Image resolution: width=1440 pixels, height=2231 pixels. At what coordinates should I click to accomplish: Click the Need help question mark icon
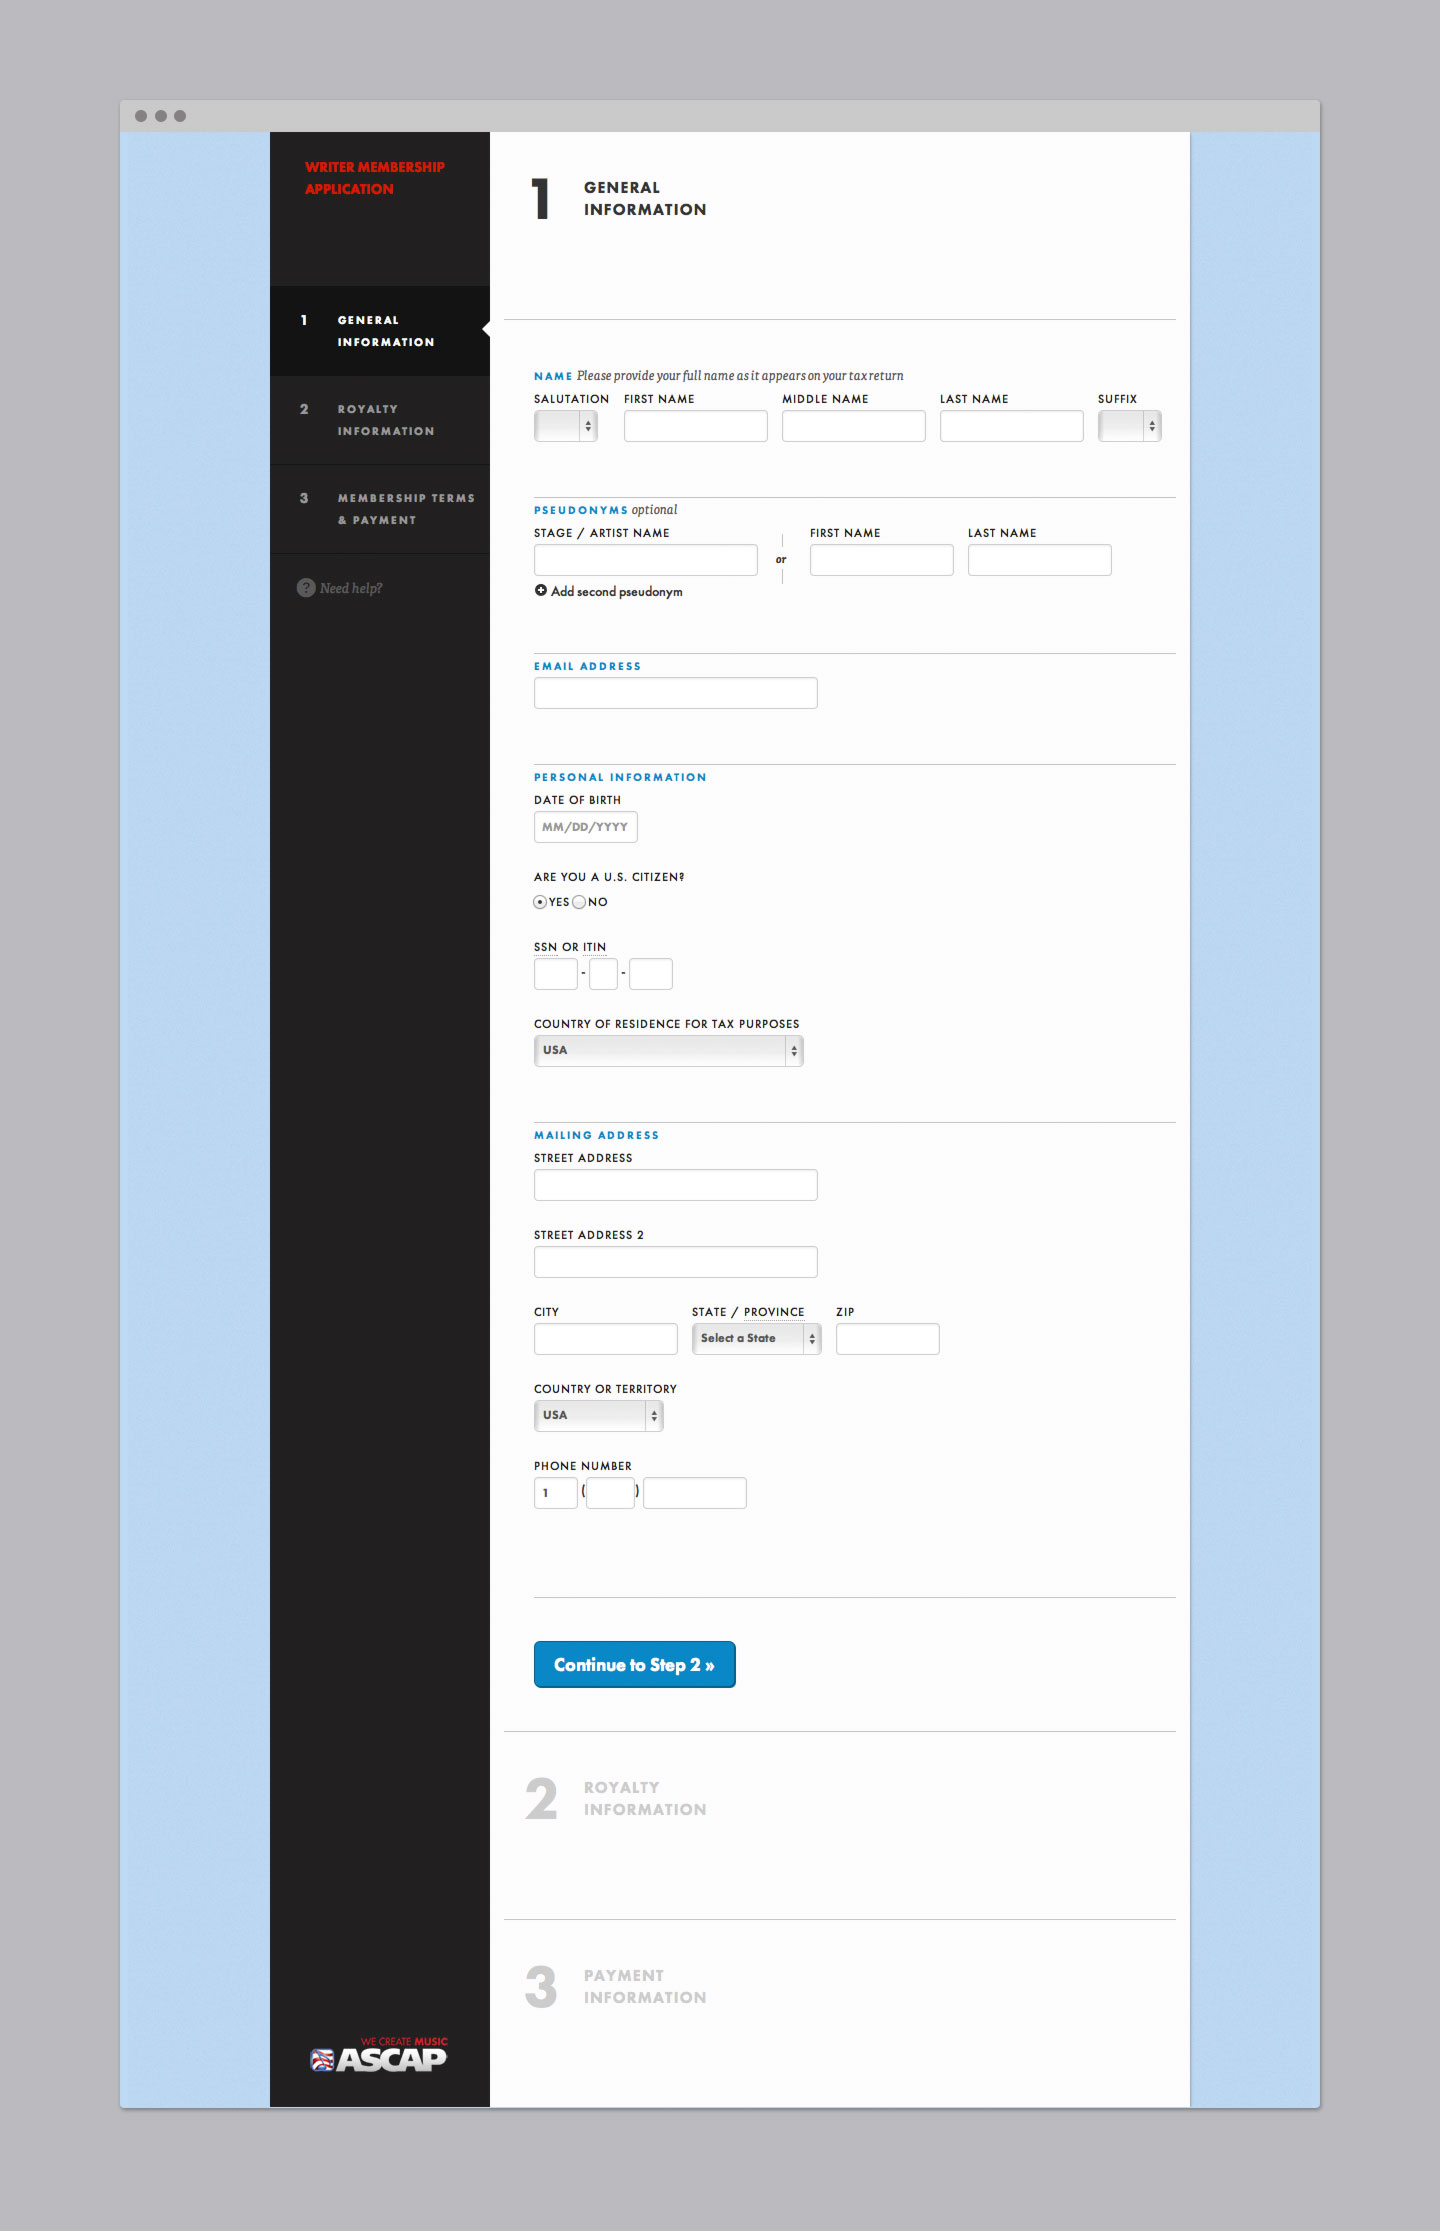pyautogui.click(x=306, y=588)
